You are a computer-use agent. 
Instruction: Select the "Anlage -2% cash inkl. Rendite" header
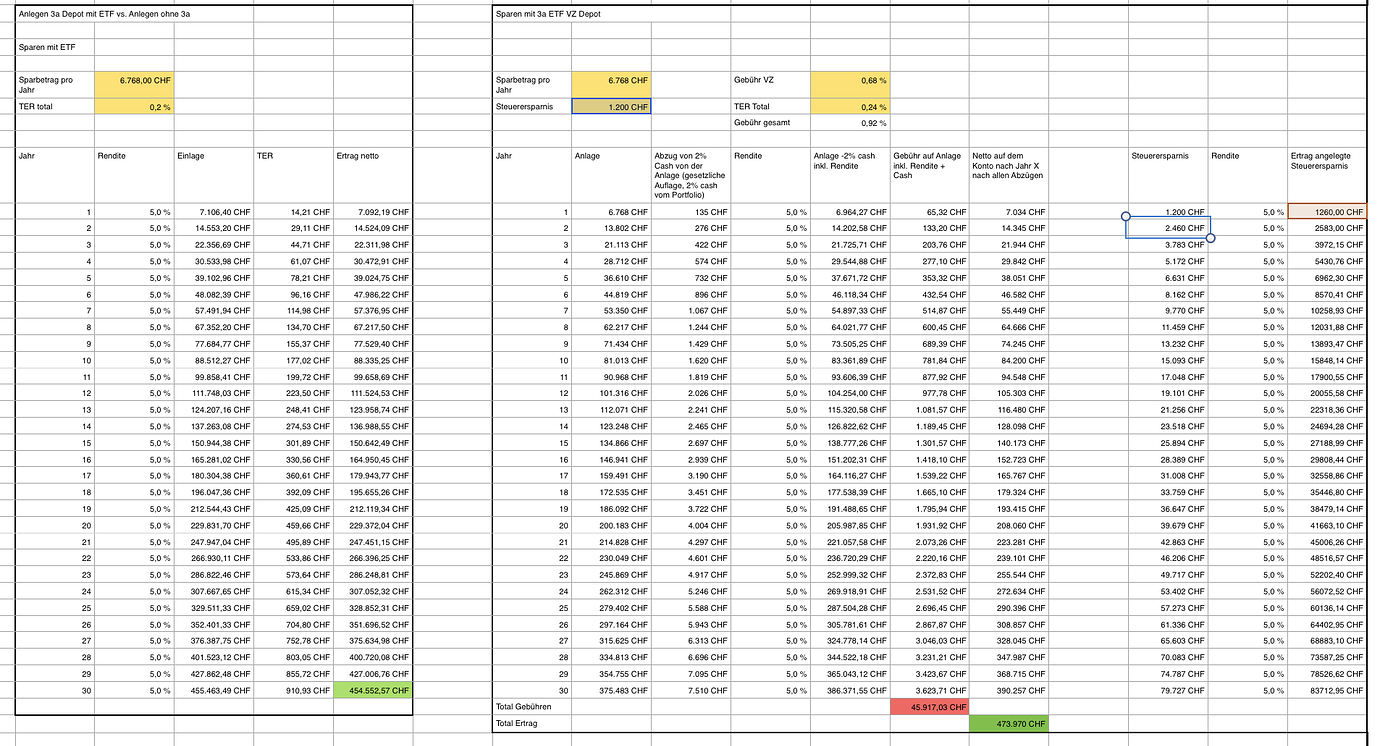coord(850,175)
